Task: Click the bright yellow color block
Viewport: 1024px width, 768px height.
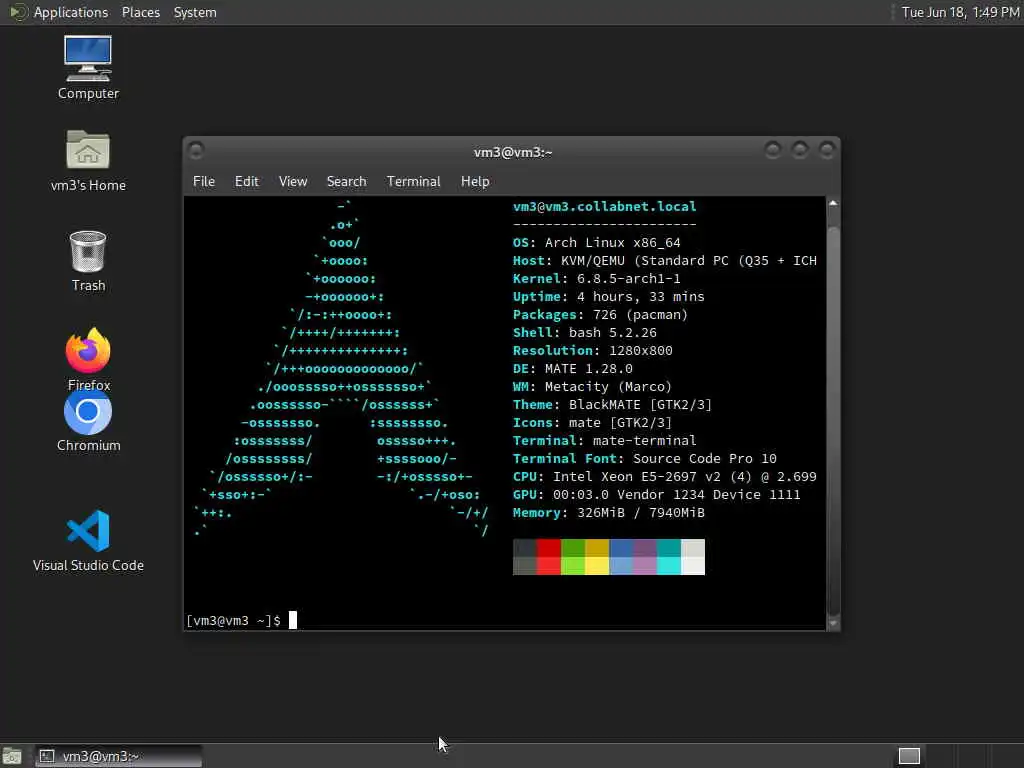Action: point(597,566)
